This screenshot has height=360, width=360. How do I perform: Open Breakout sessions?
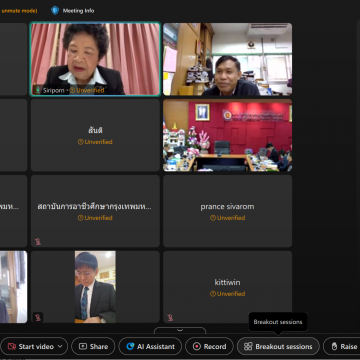pos(278,346)
